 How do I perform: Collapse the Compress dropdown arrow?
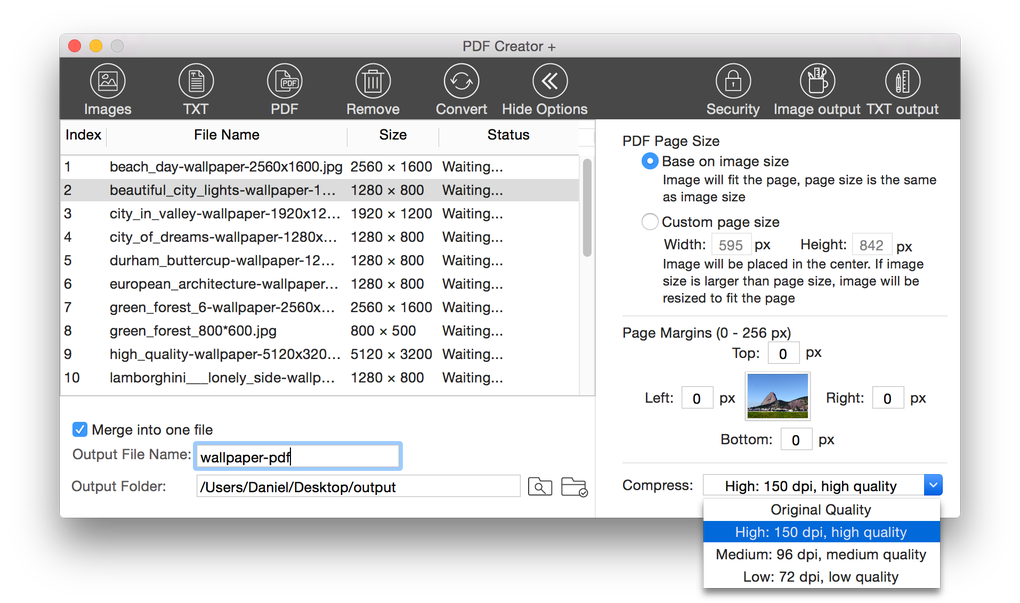933,485
